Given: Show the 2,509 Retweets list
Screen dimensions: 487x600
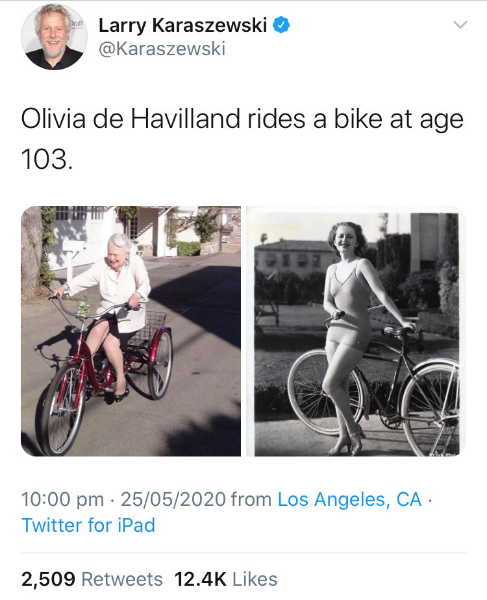Looking at the screenshot, I should click(x=92, y=579).
